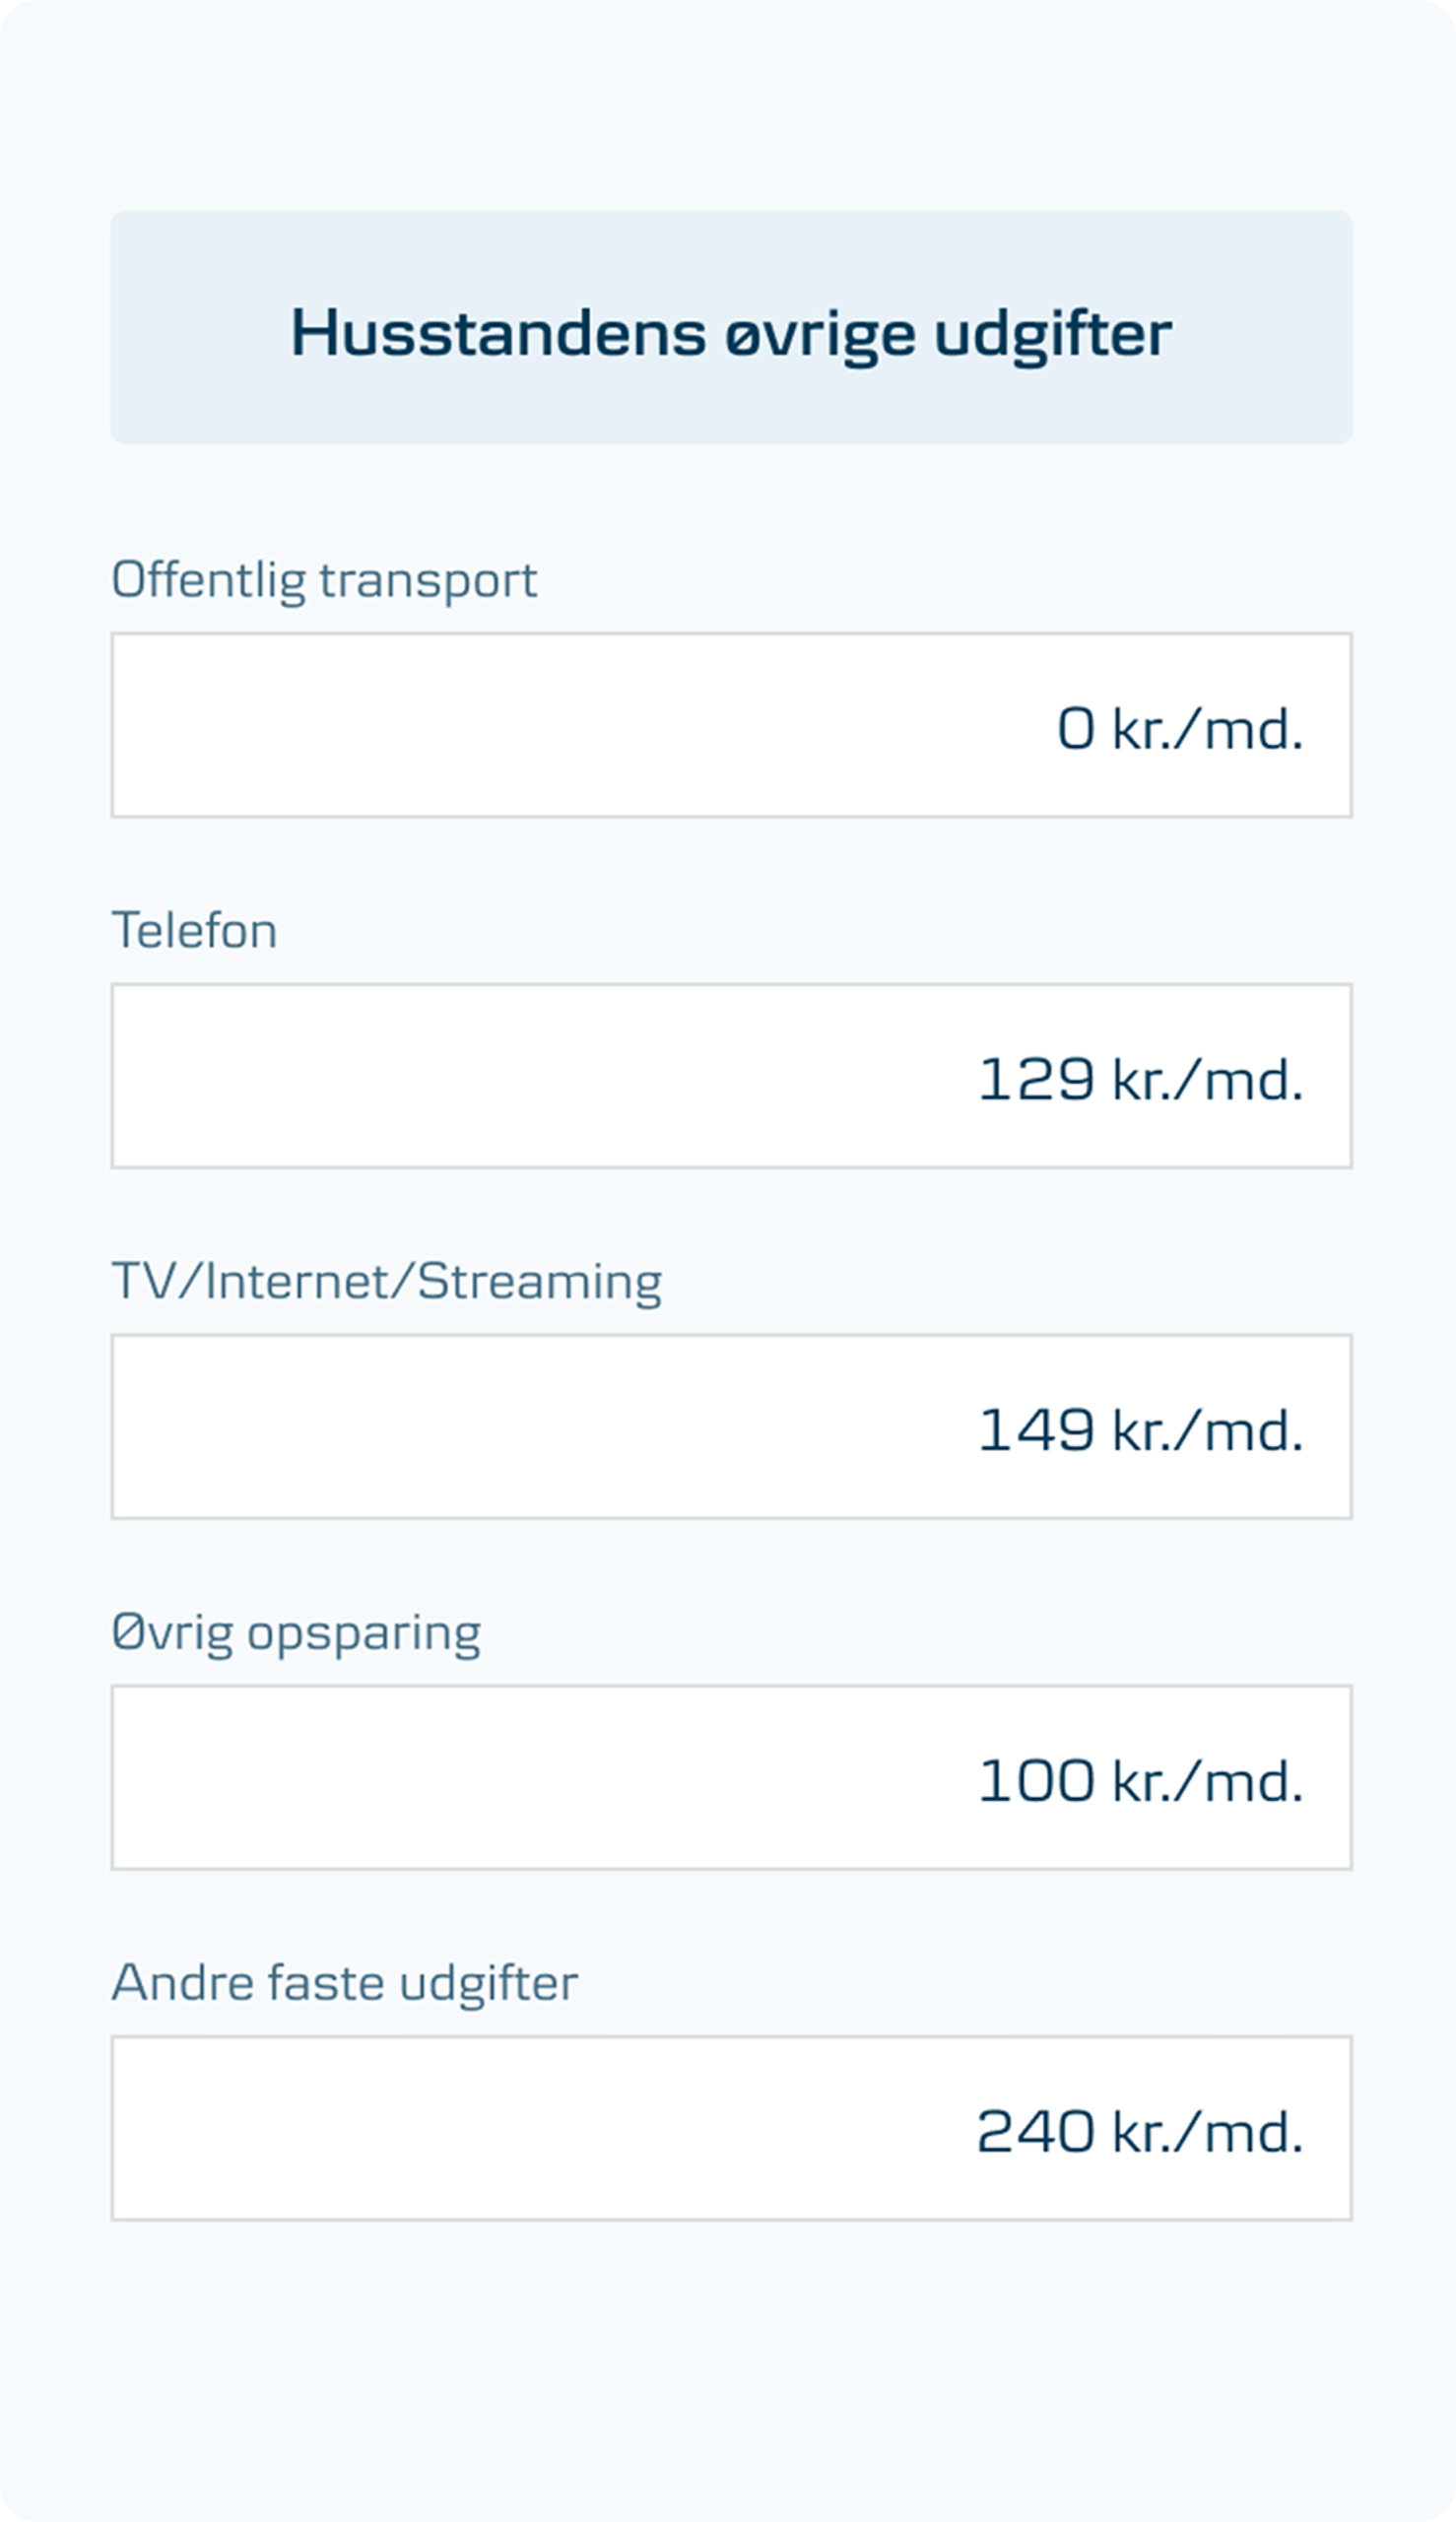Click "kr./md." unit in Andre faste udgifter field
Image resolution: width=1456 pixels, height=2522 pixels.
tap(1208, 2133)
